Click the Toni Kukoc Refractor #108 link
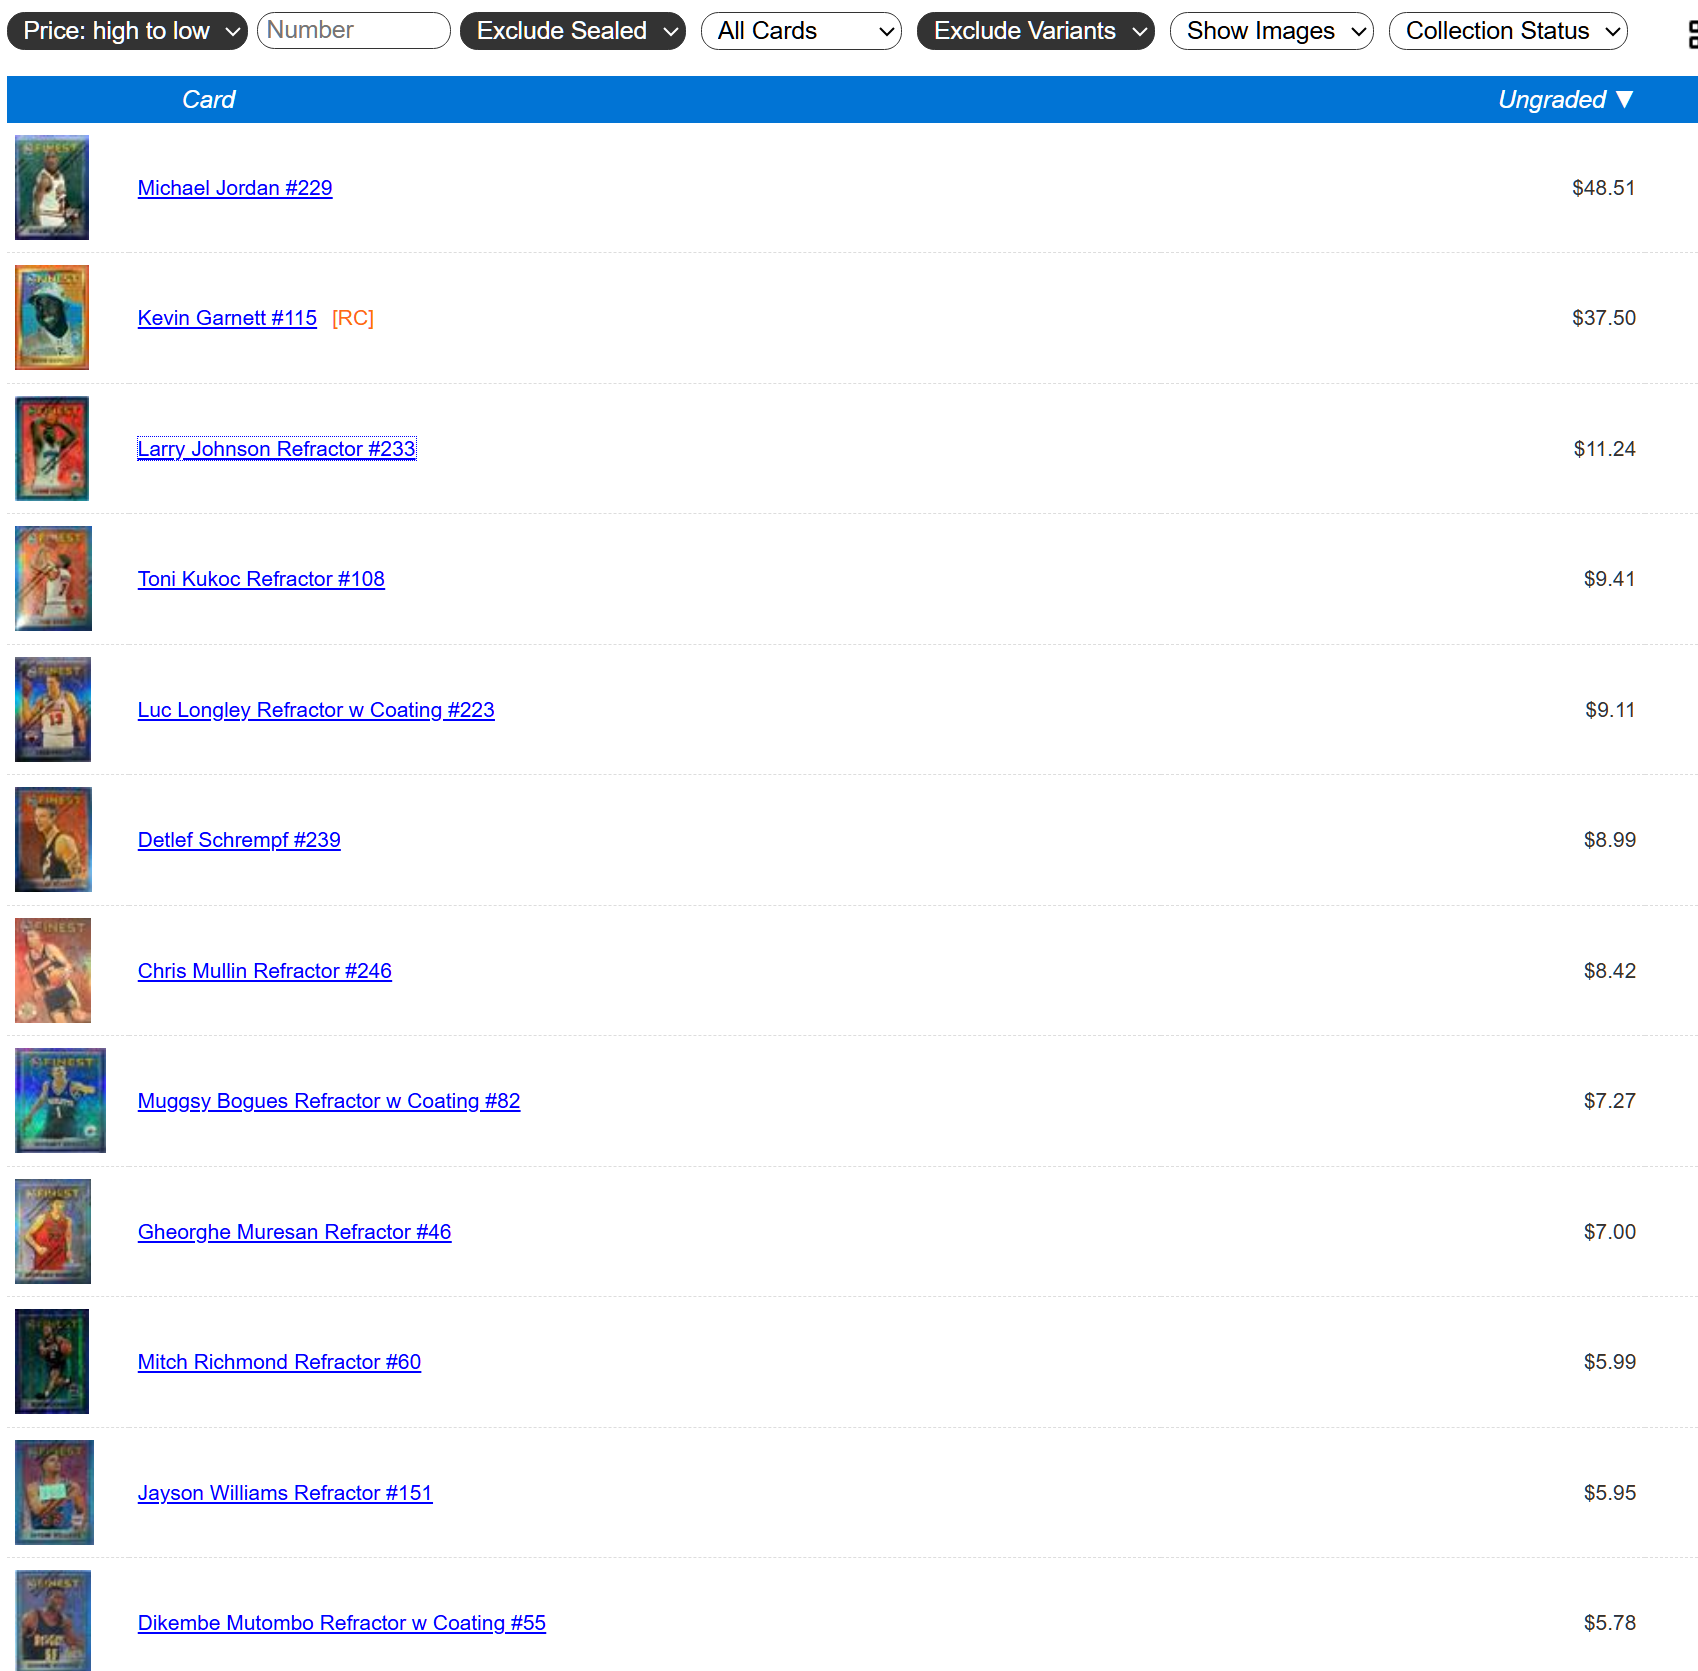Viewport: 1698px width, 1671px height. coord(261,579)
